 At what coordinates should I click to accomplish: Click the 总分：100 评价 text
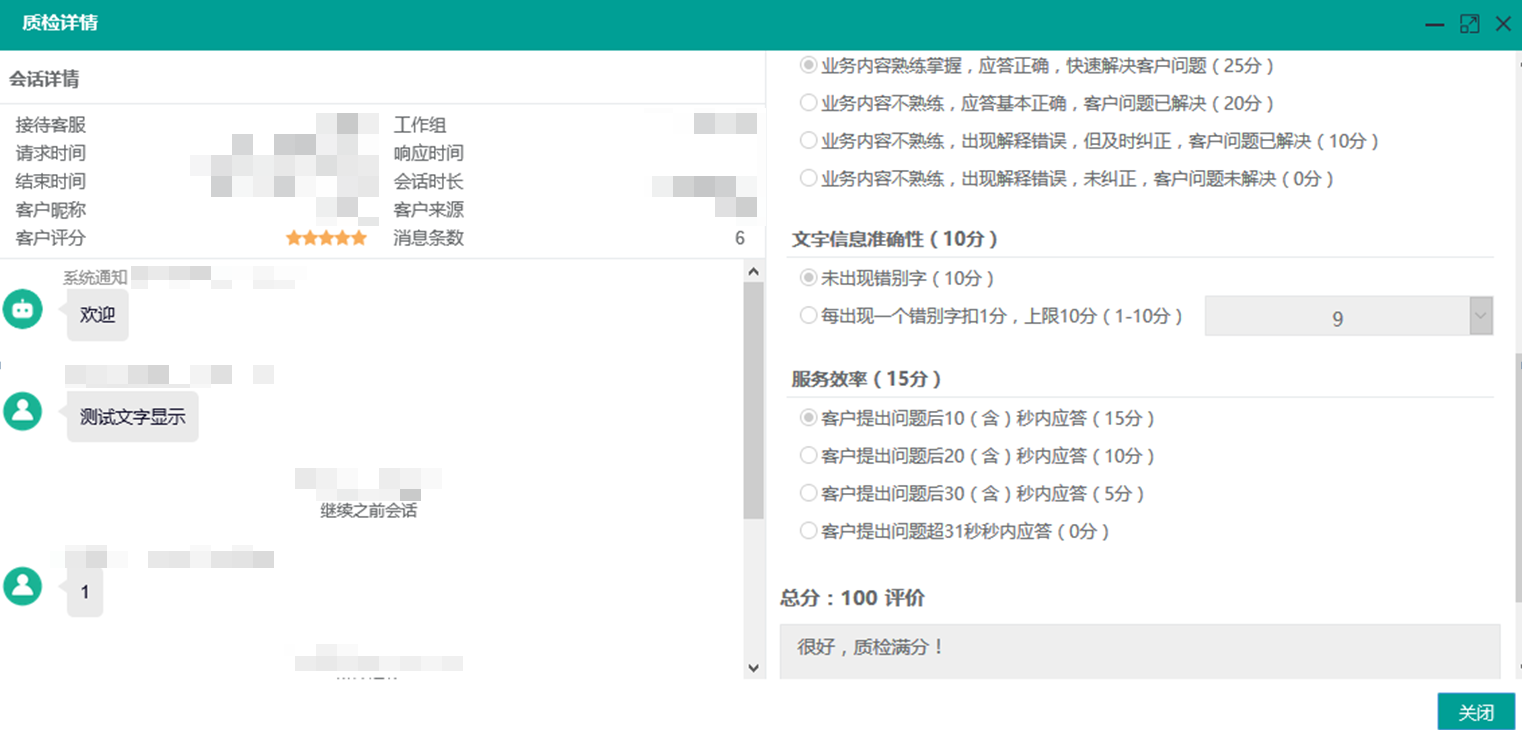[x=852, y=598]
